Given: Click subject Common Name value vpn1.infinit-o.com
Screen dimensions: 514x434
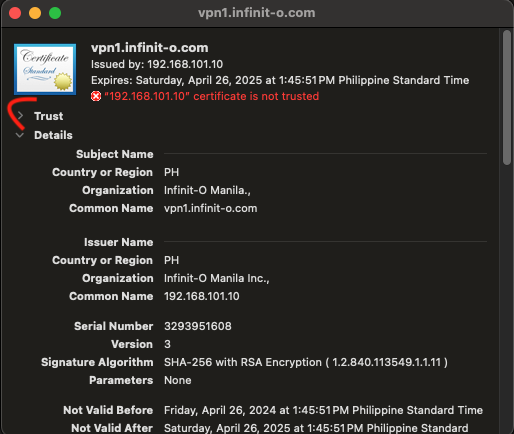Looking at the screenshot, I should pyautogui.click(x=211, y=208).
